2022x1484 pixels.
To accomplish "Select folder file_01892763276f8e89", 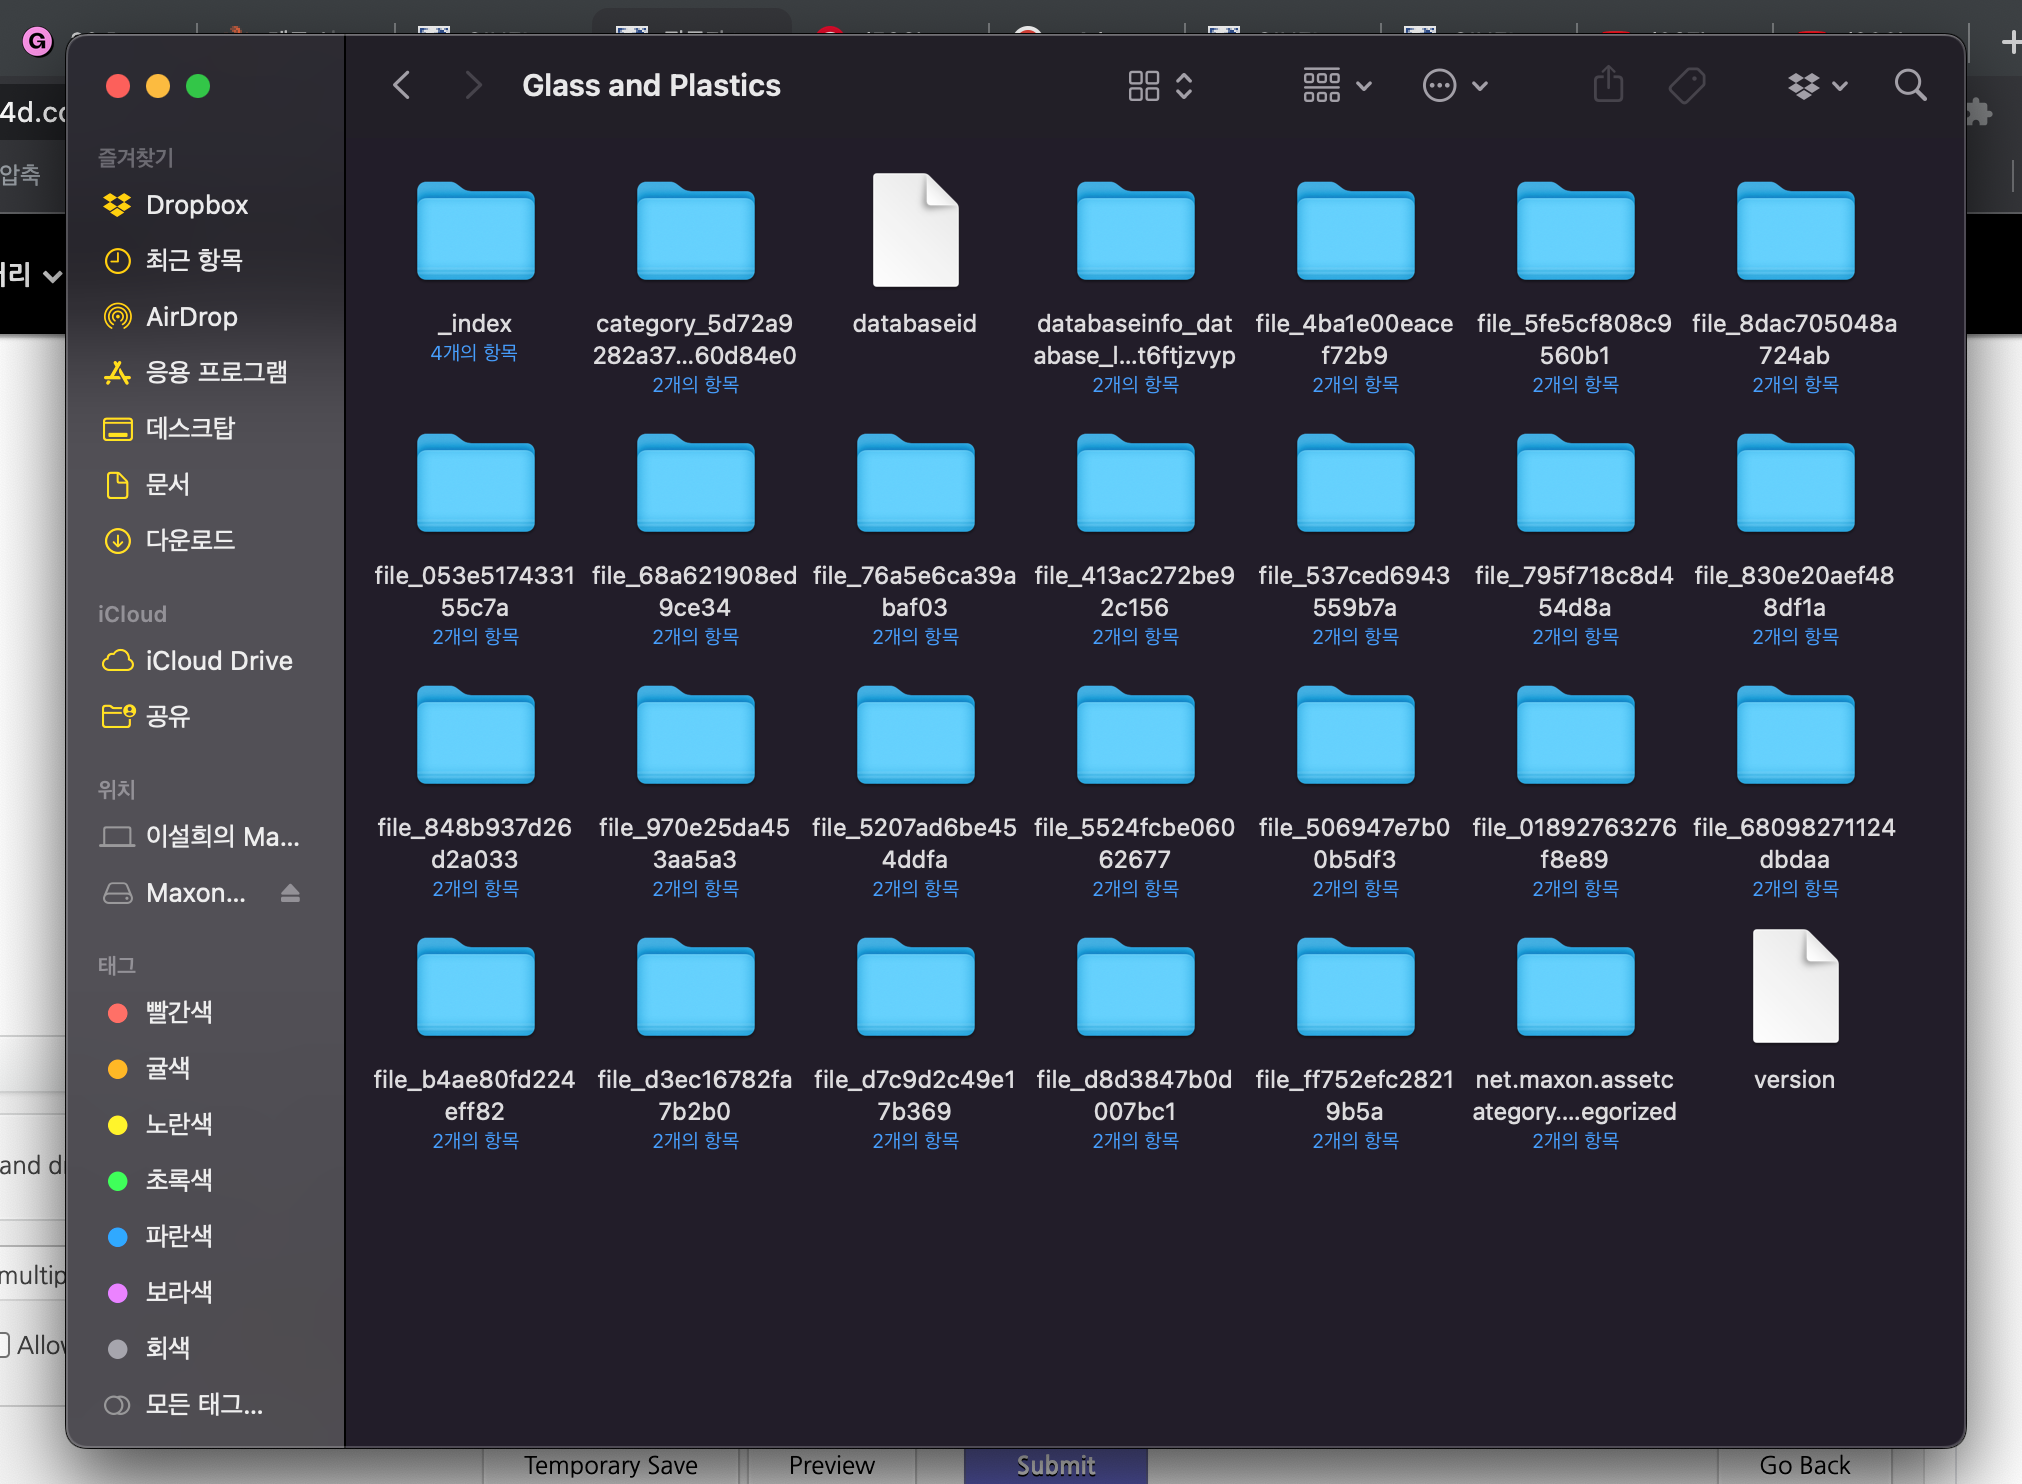I will pos(1575,736).
